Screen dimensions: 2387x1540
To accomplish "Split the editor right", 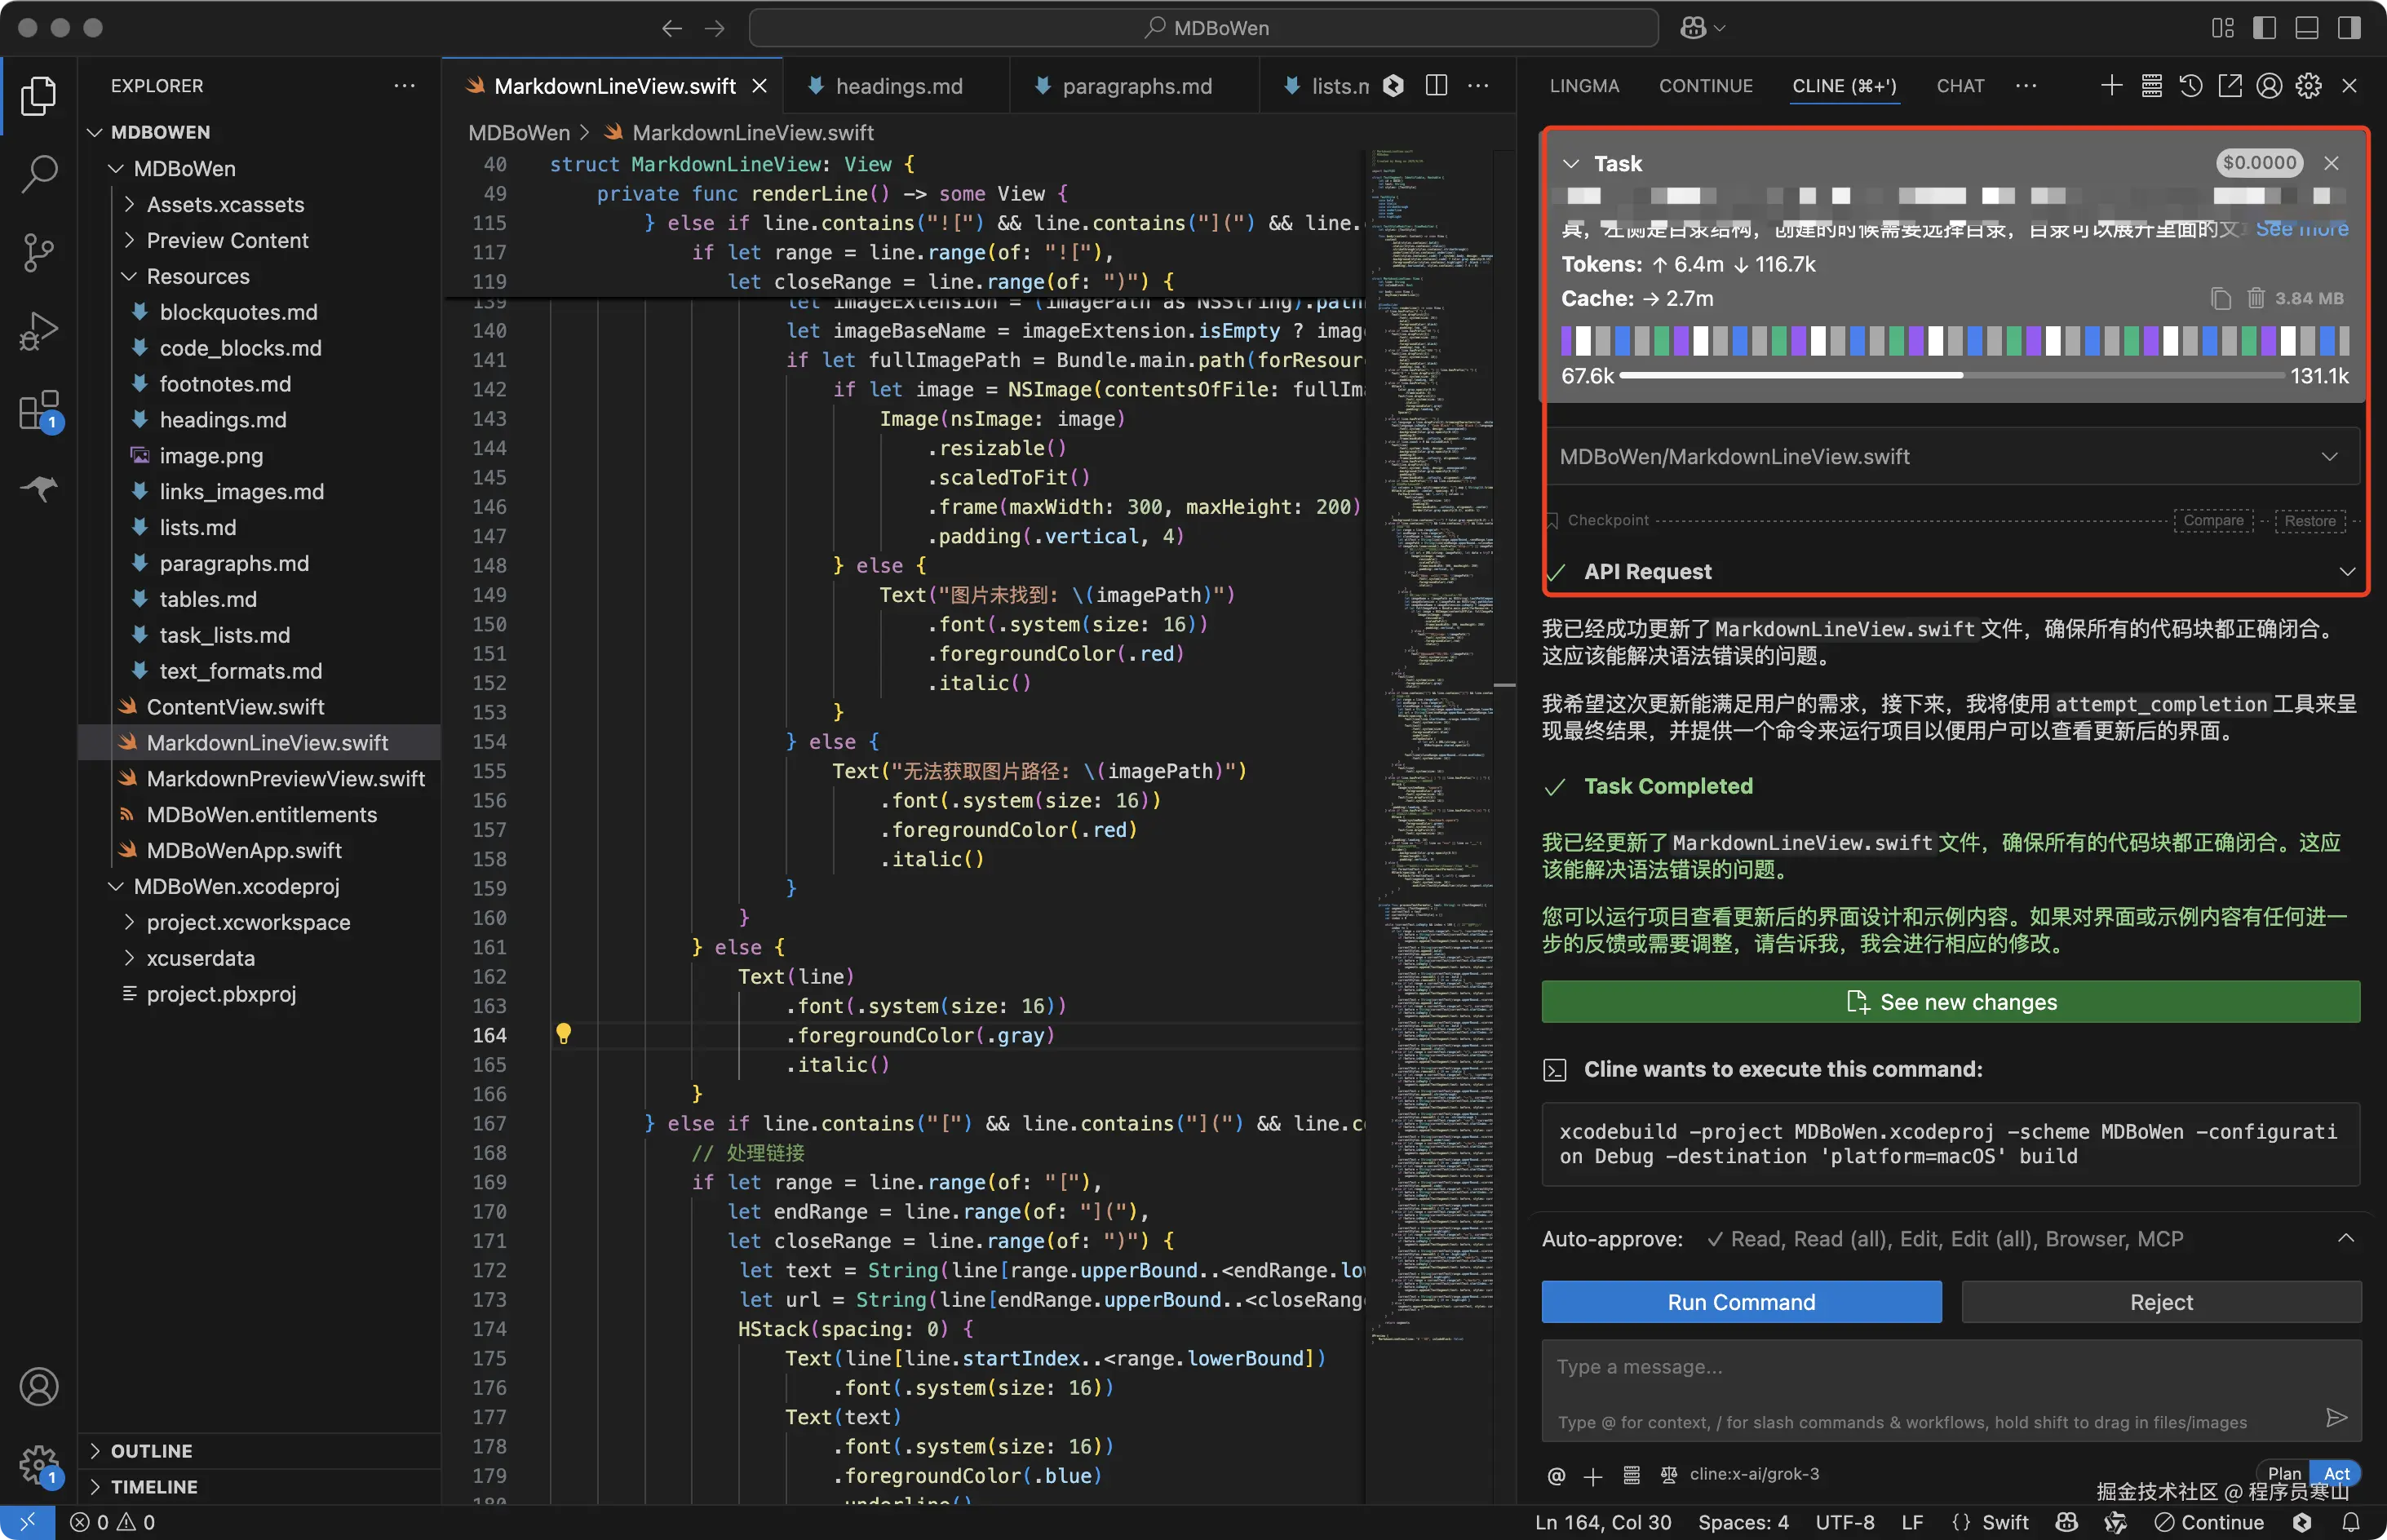I will [1436, 86].
